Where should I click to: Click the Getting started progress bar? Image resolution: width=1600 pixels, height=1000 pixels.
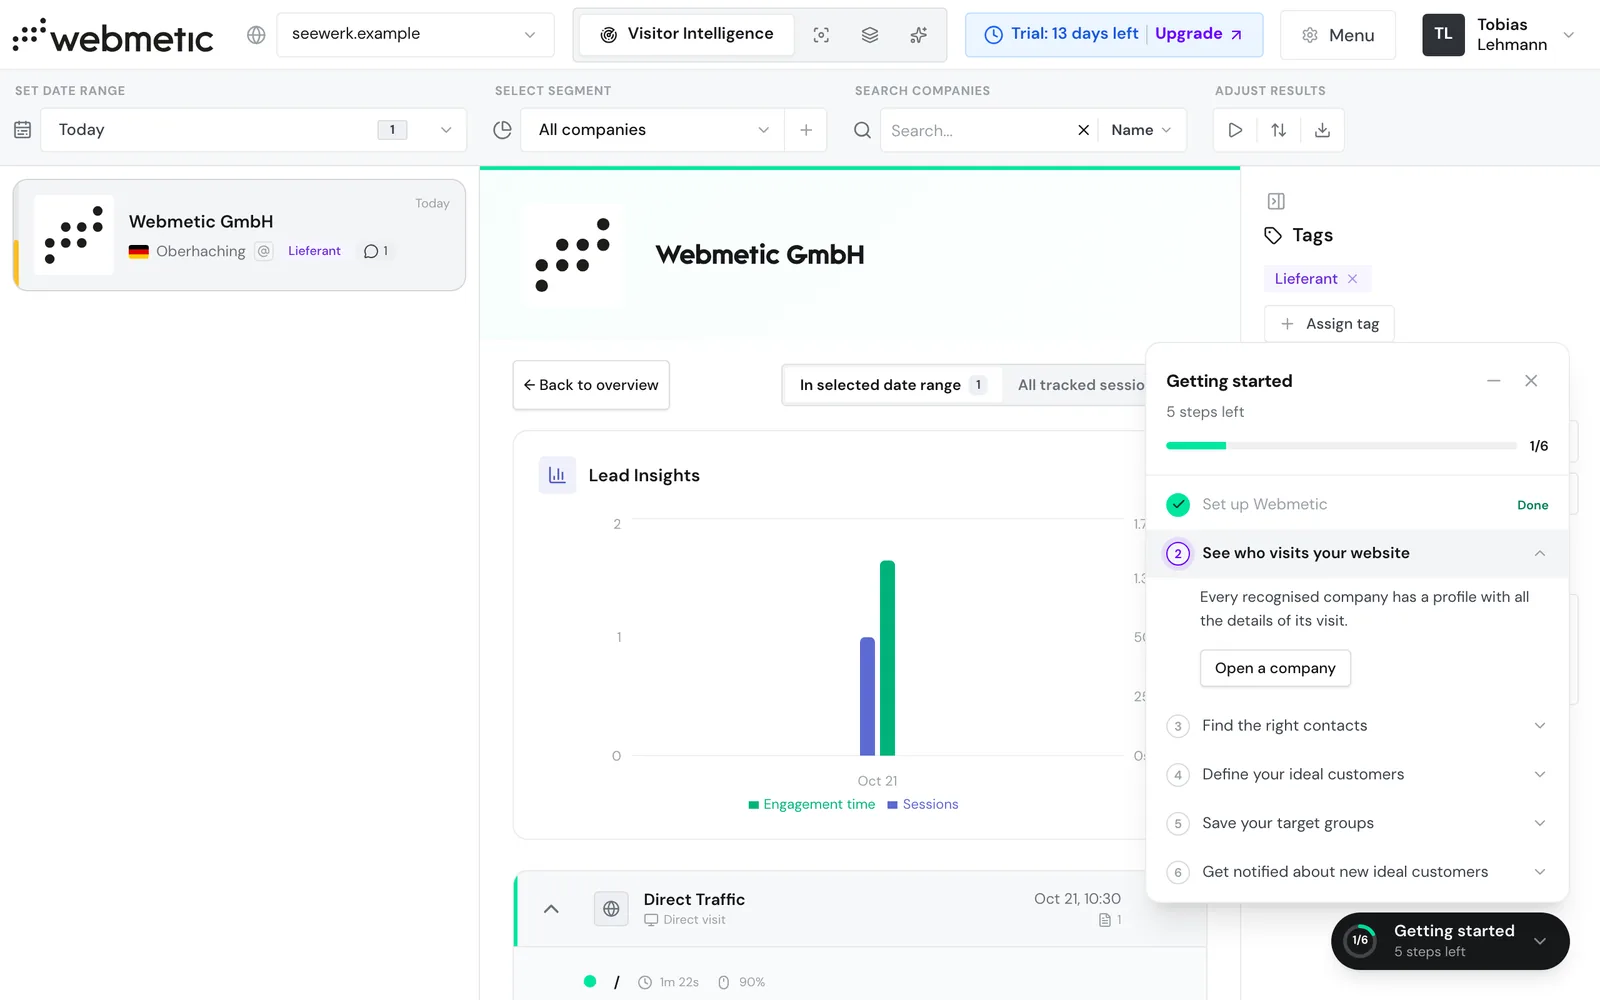(1341, 446)
